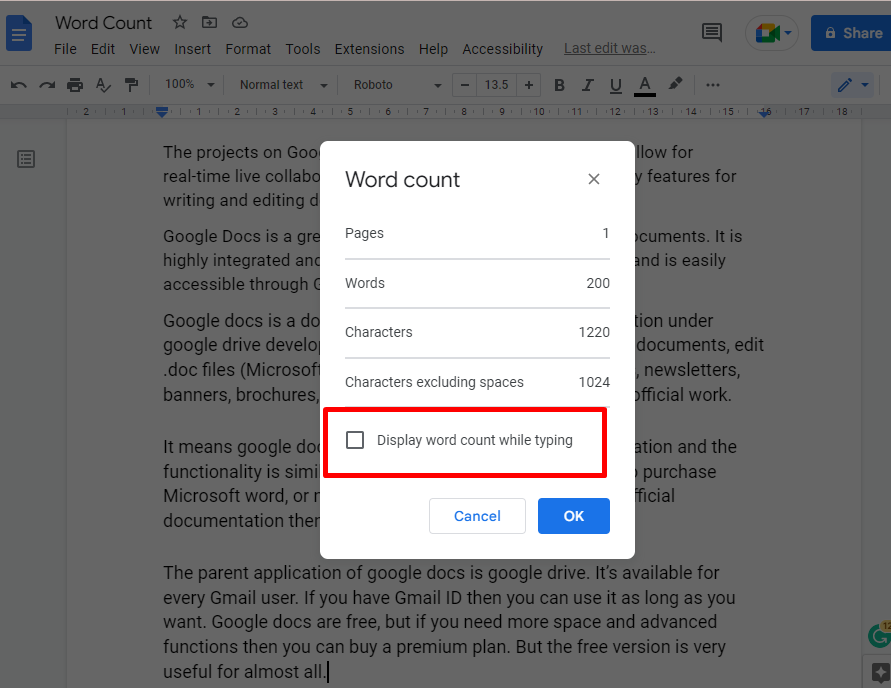891x688 pixels.
Task: Click the Pages label in dialog
Action: (364, 233)
